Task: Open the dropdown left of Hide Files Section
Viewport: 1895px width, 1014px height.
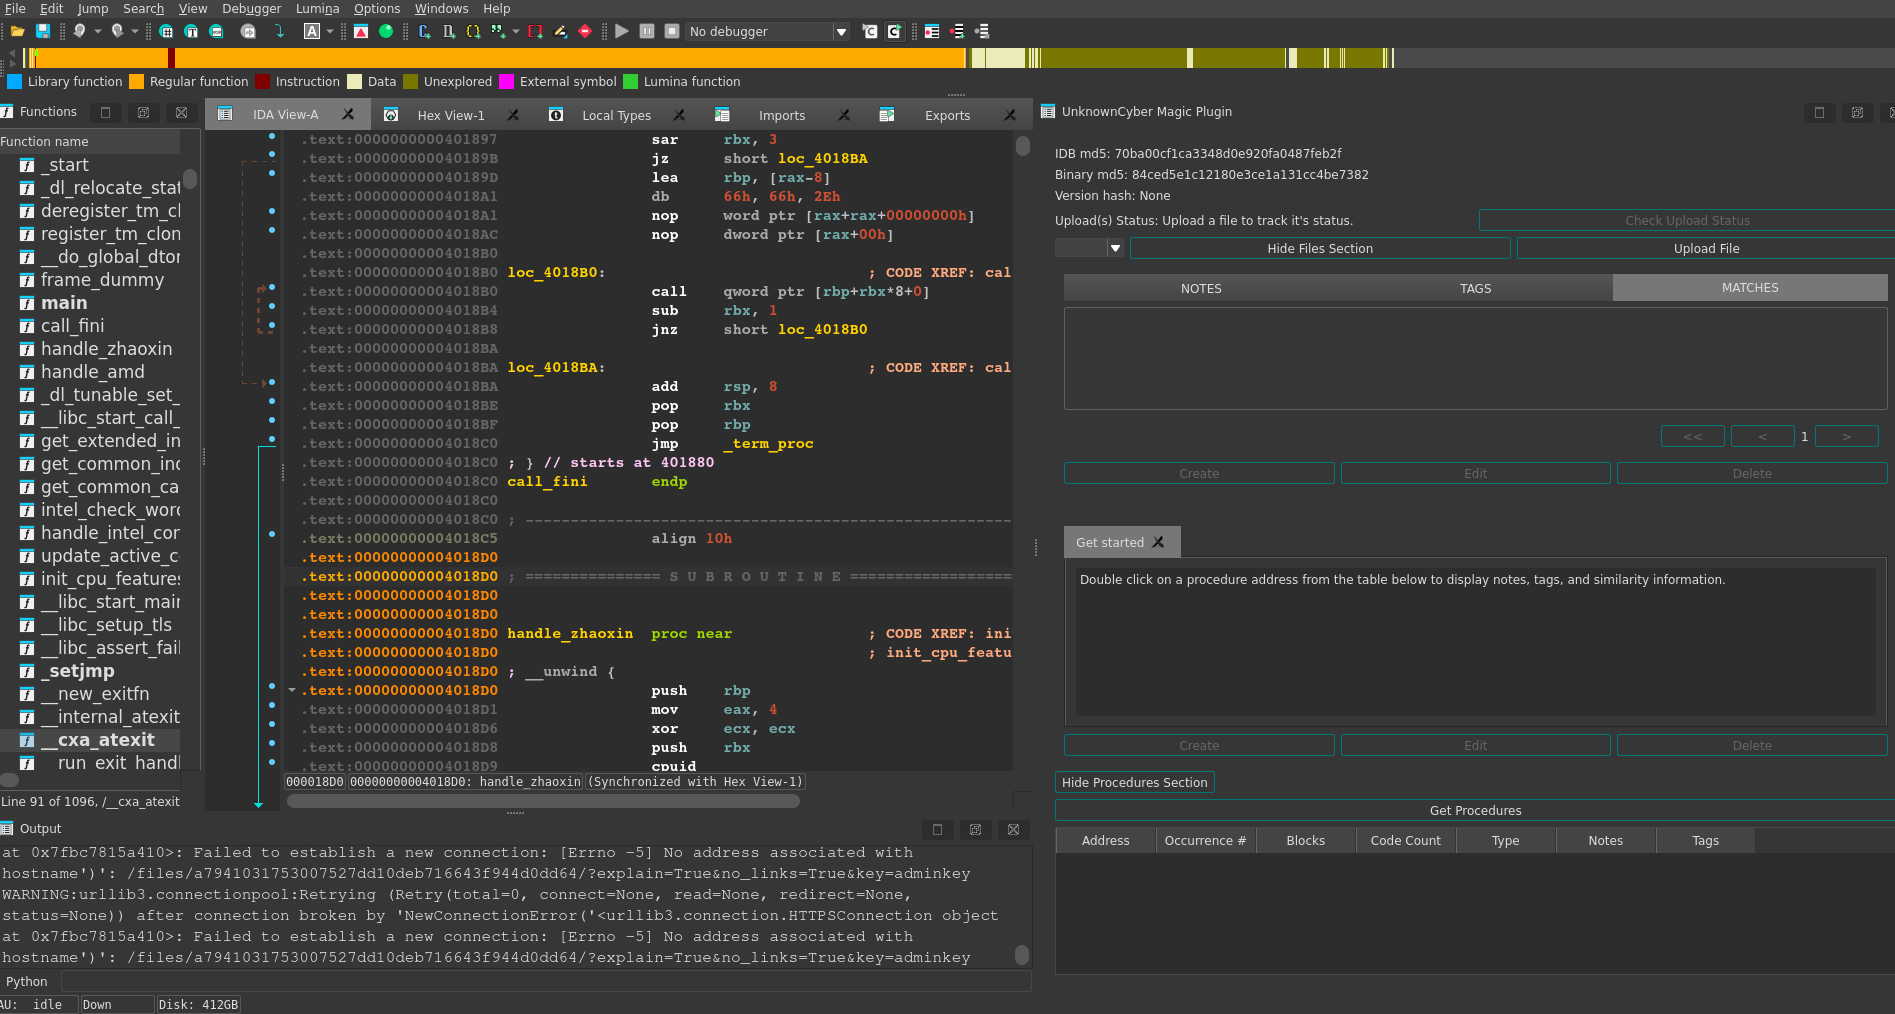Action: 1115,249
